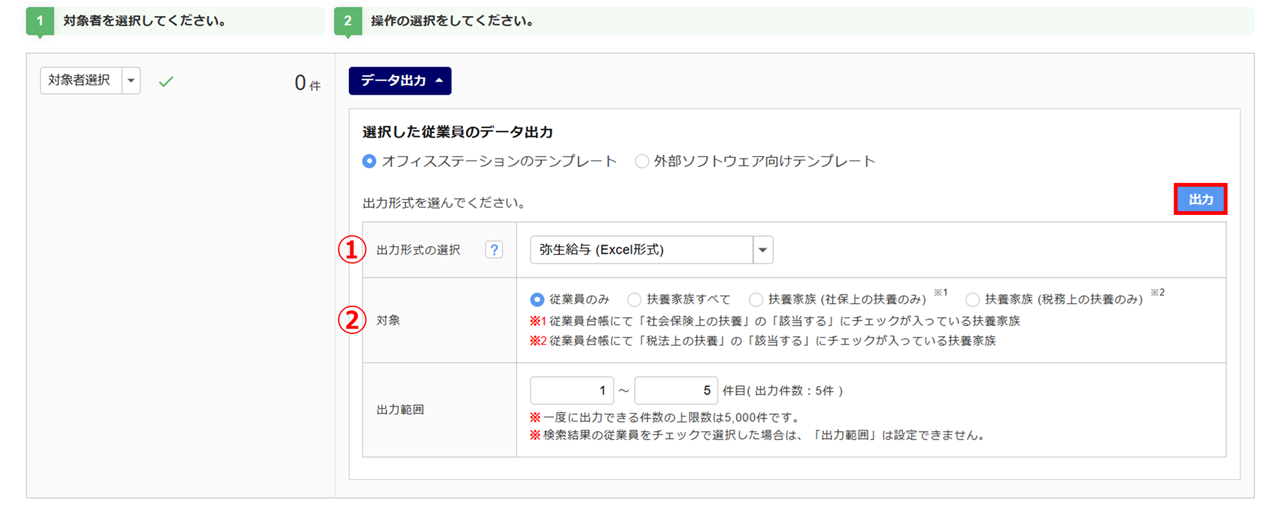1280x506 pixels.
Task: Select 扶養家族 (税務上の扶養のみ) radio
Action: pos(973,299)
